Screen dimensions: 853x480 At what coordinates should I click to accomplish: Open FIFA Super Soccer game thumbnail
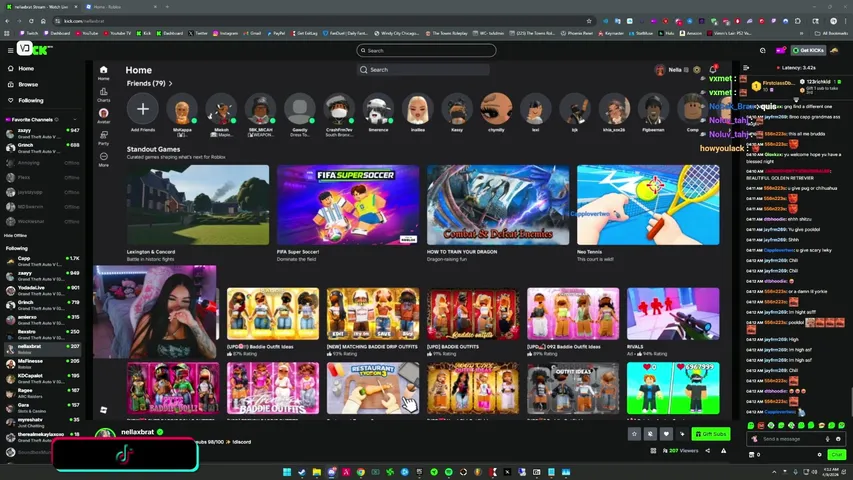(x=348, y=205)
